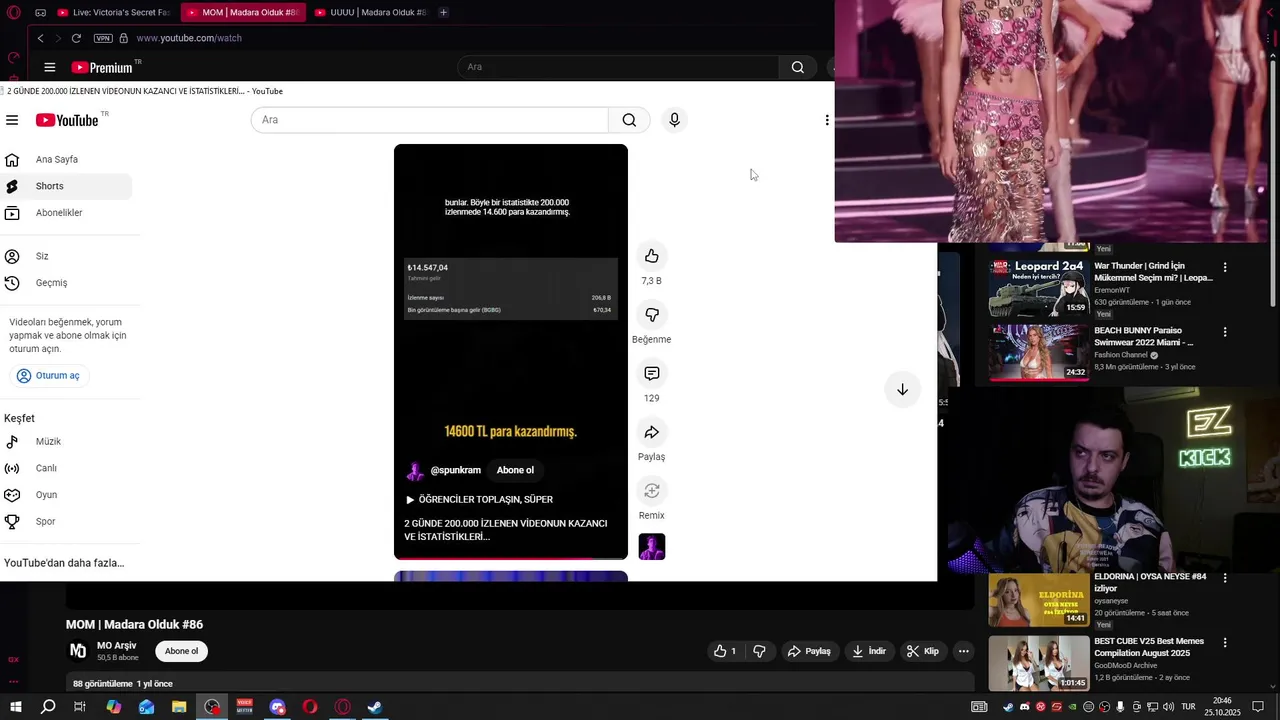Click the Paylaş share arrow beside the Short
This screenshot has width=1280, height=720.
651,432
